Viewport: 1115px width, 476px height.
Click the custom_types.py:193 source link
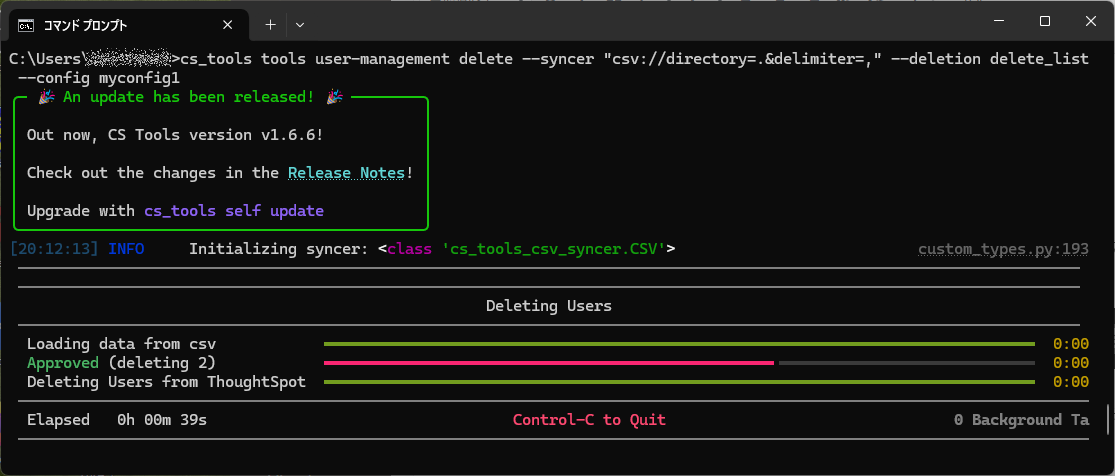1003,249
